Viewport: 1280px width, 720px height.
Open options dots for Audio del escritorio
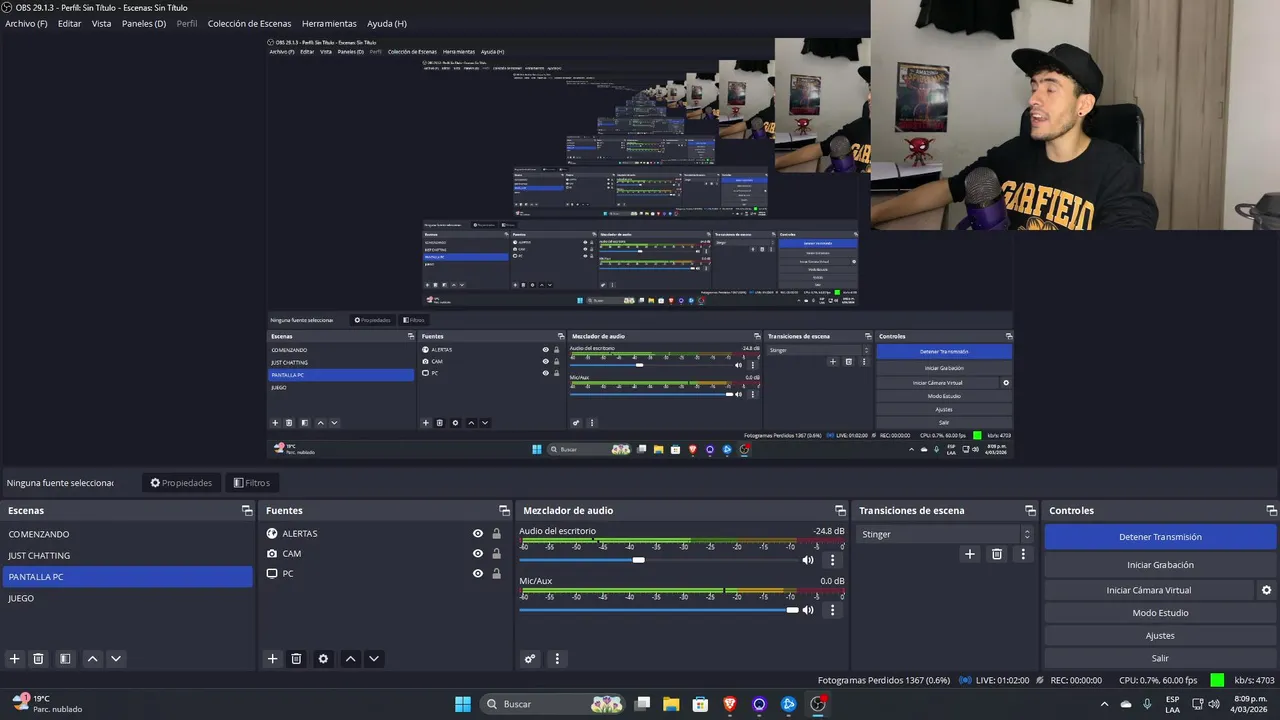(832, 560)
